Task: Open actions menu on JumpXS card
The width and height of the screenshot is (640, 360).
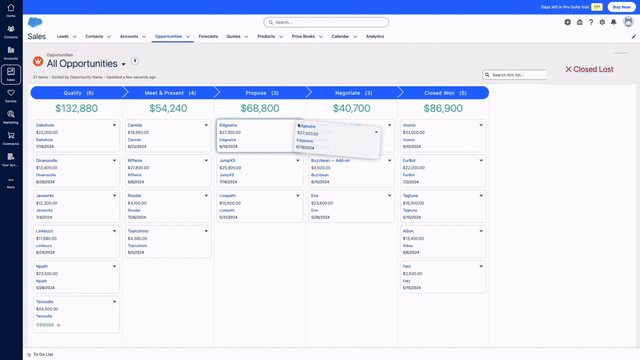Action: [298, 160]
